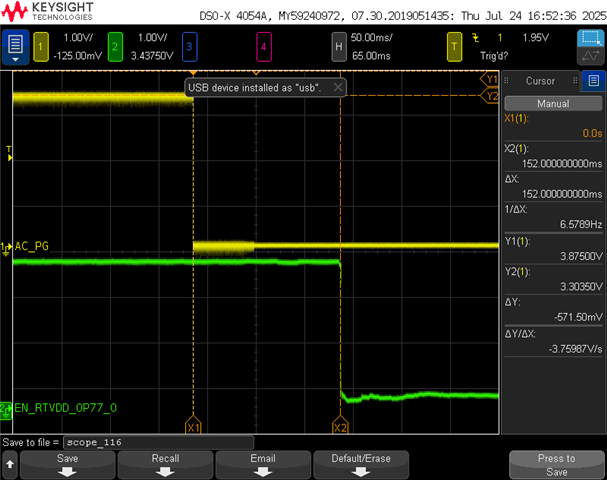607x480 pixels.
Task: Click the EN_RTVDD_0P77_0 channel label
Action: pos(65,408)
